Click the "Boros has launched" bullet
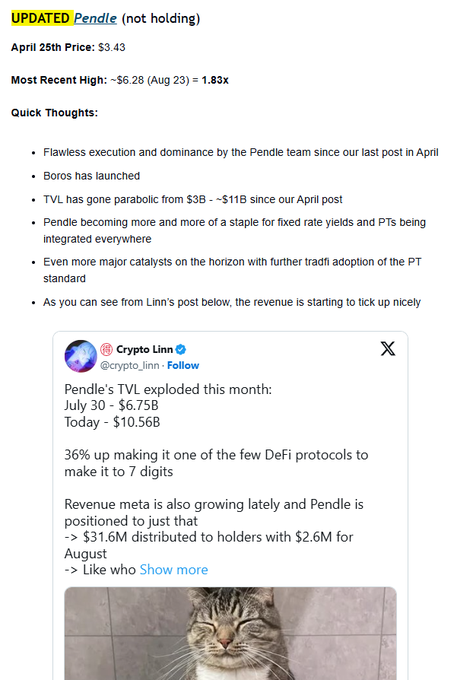 tap(91, 176)
